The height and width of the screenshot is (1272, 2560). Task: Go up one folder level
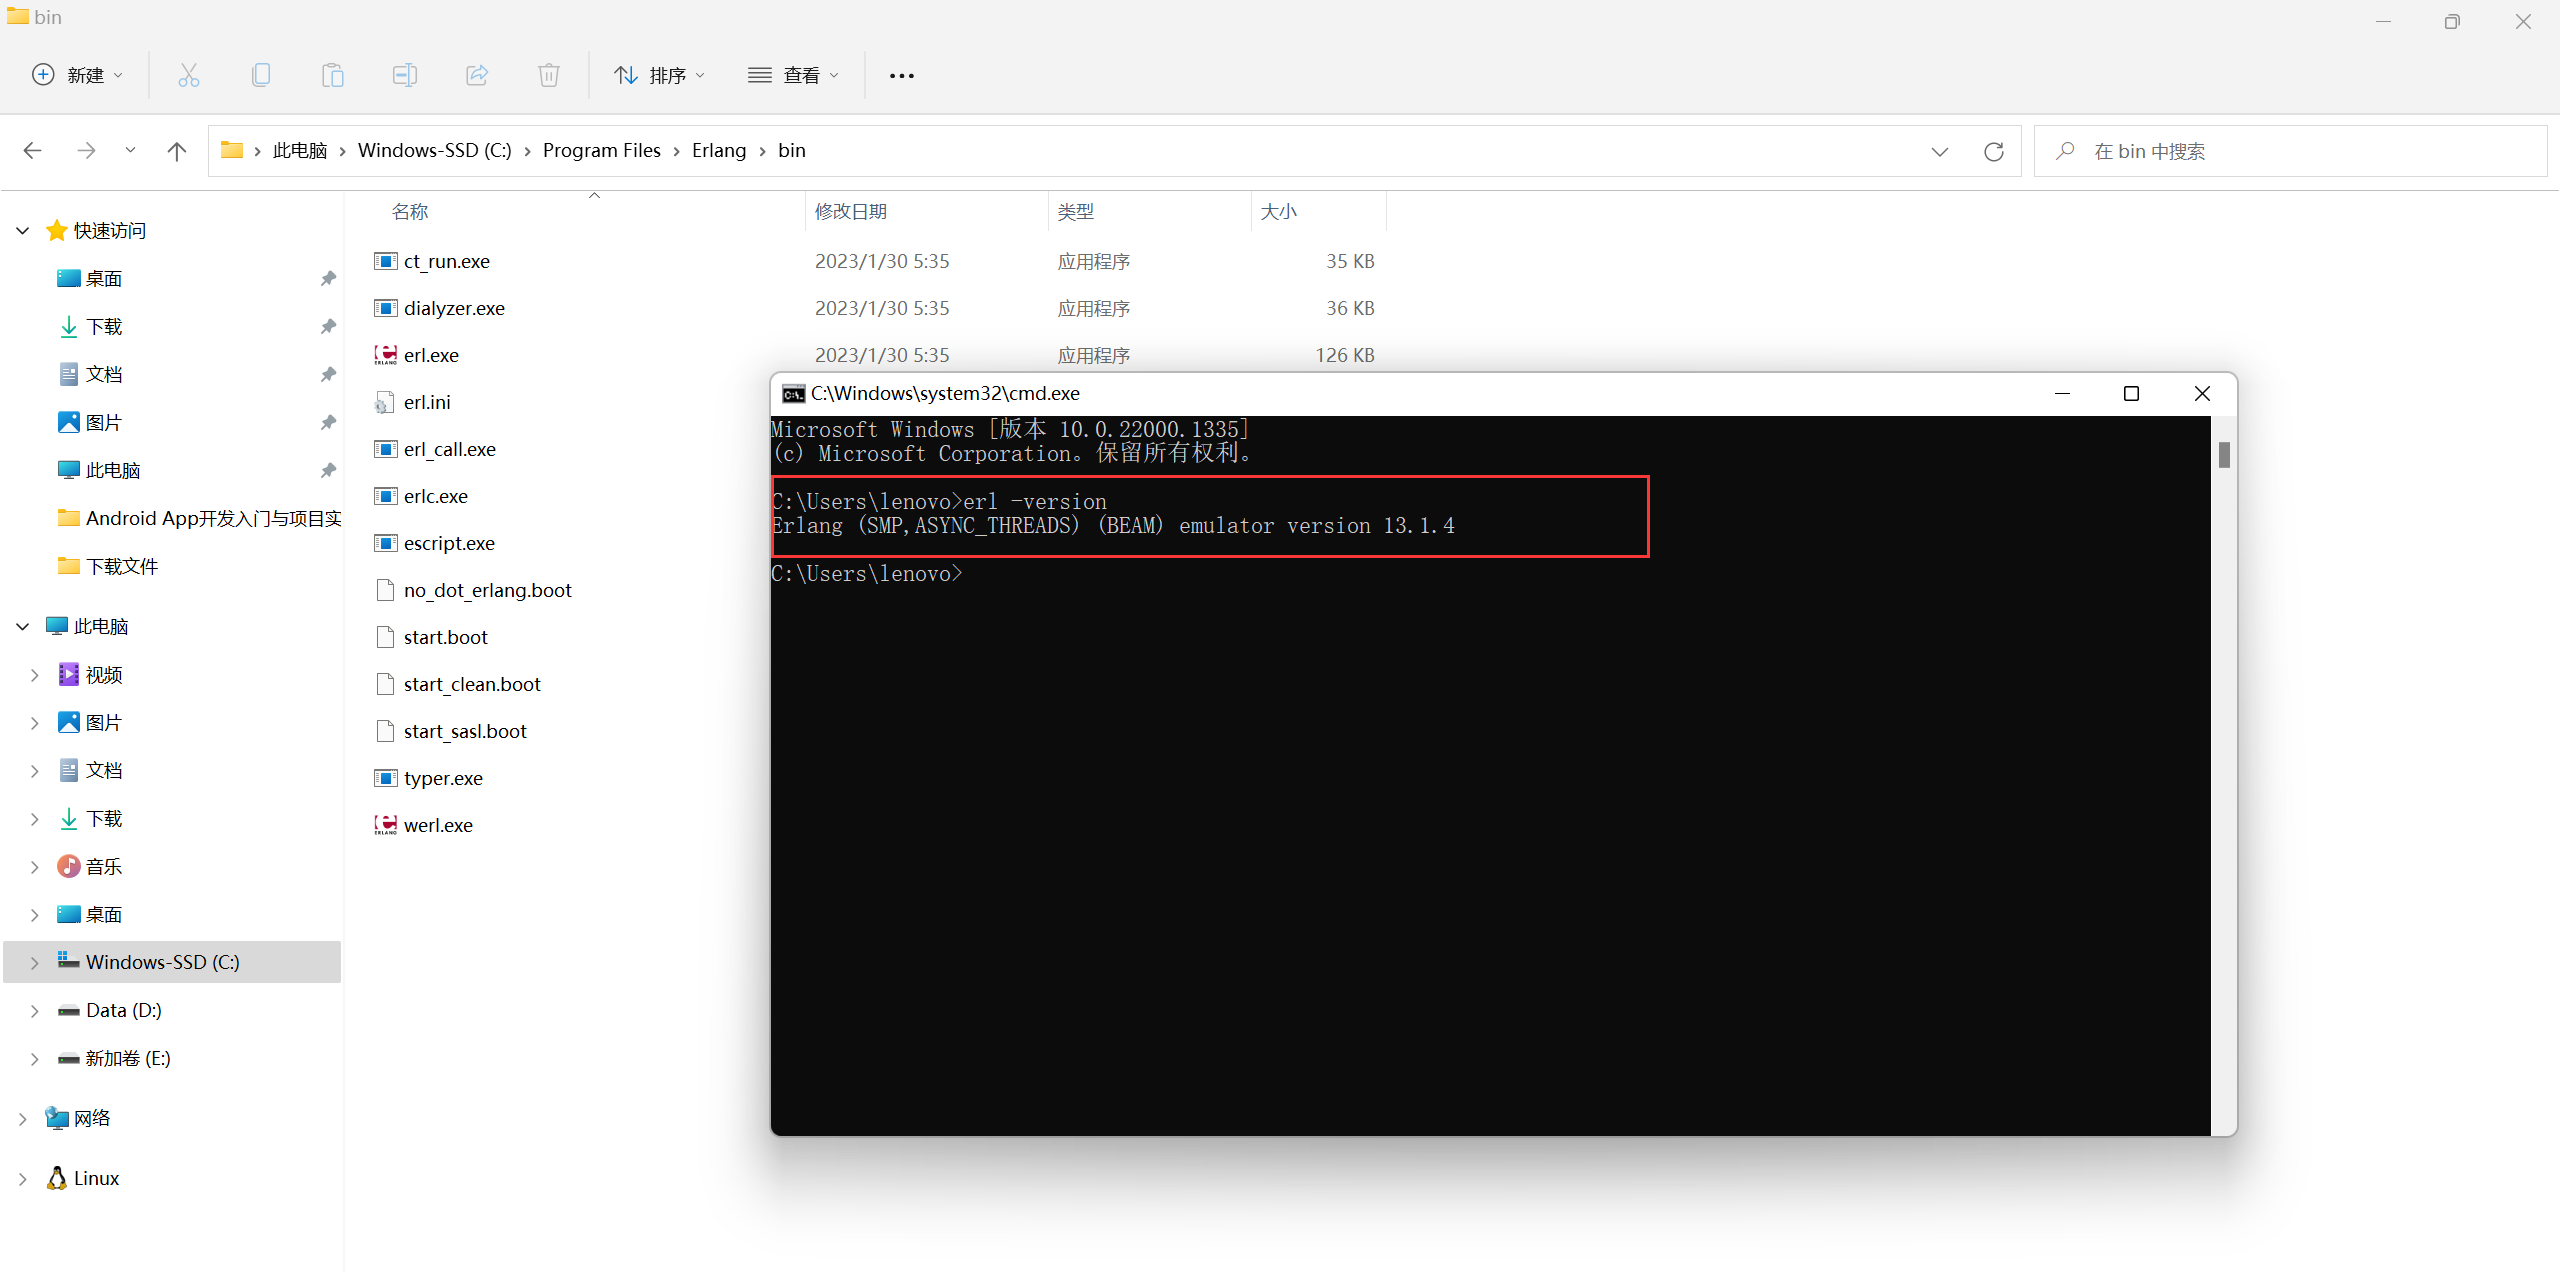click(x=177, y=151)
